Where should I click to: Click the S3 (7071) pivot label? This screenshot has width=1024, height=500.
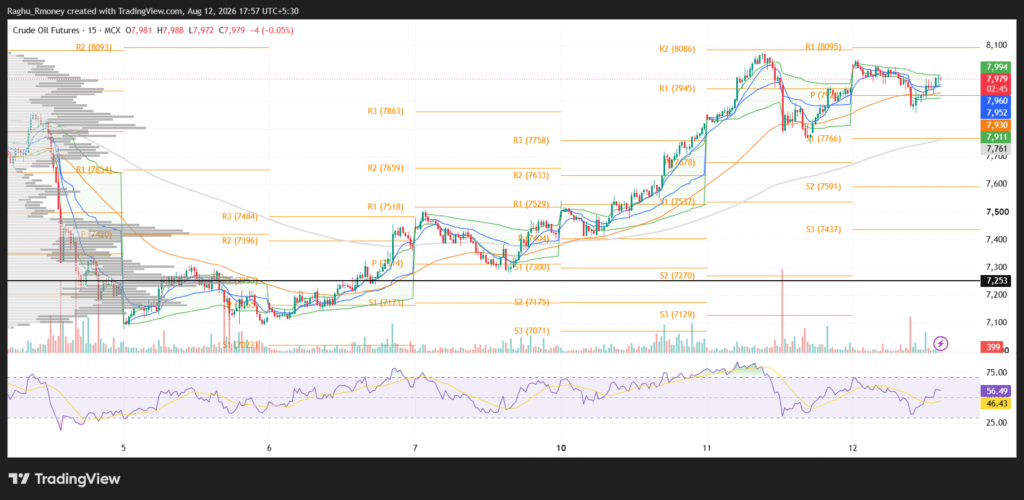click(x=532, y=331)
